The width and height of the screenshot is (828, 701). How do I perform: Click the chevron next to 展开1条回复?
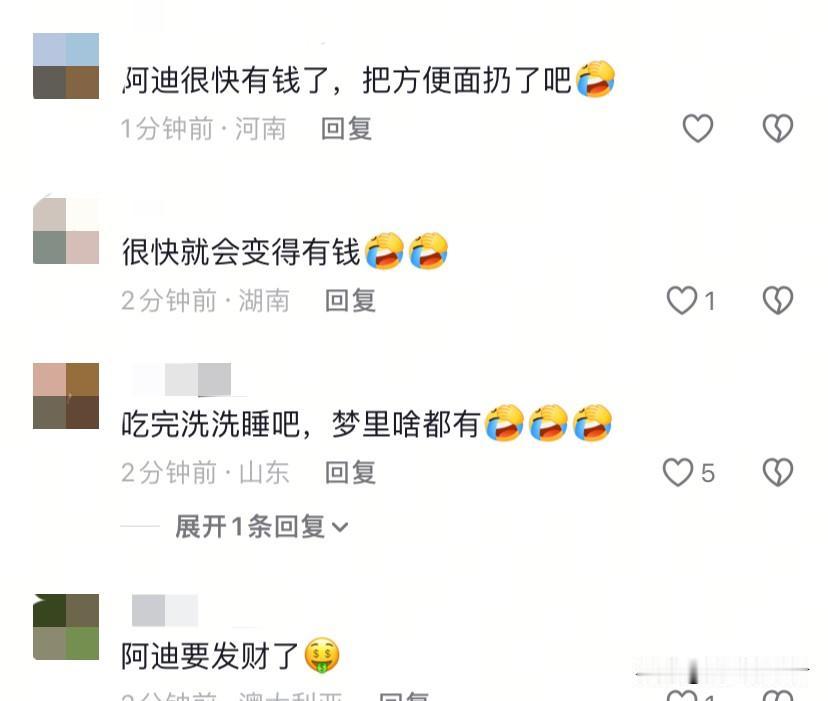pos(340,527)
